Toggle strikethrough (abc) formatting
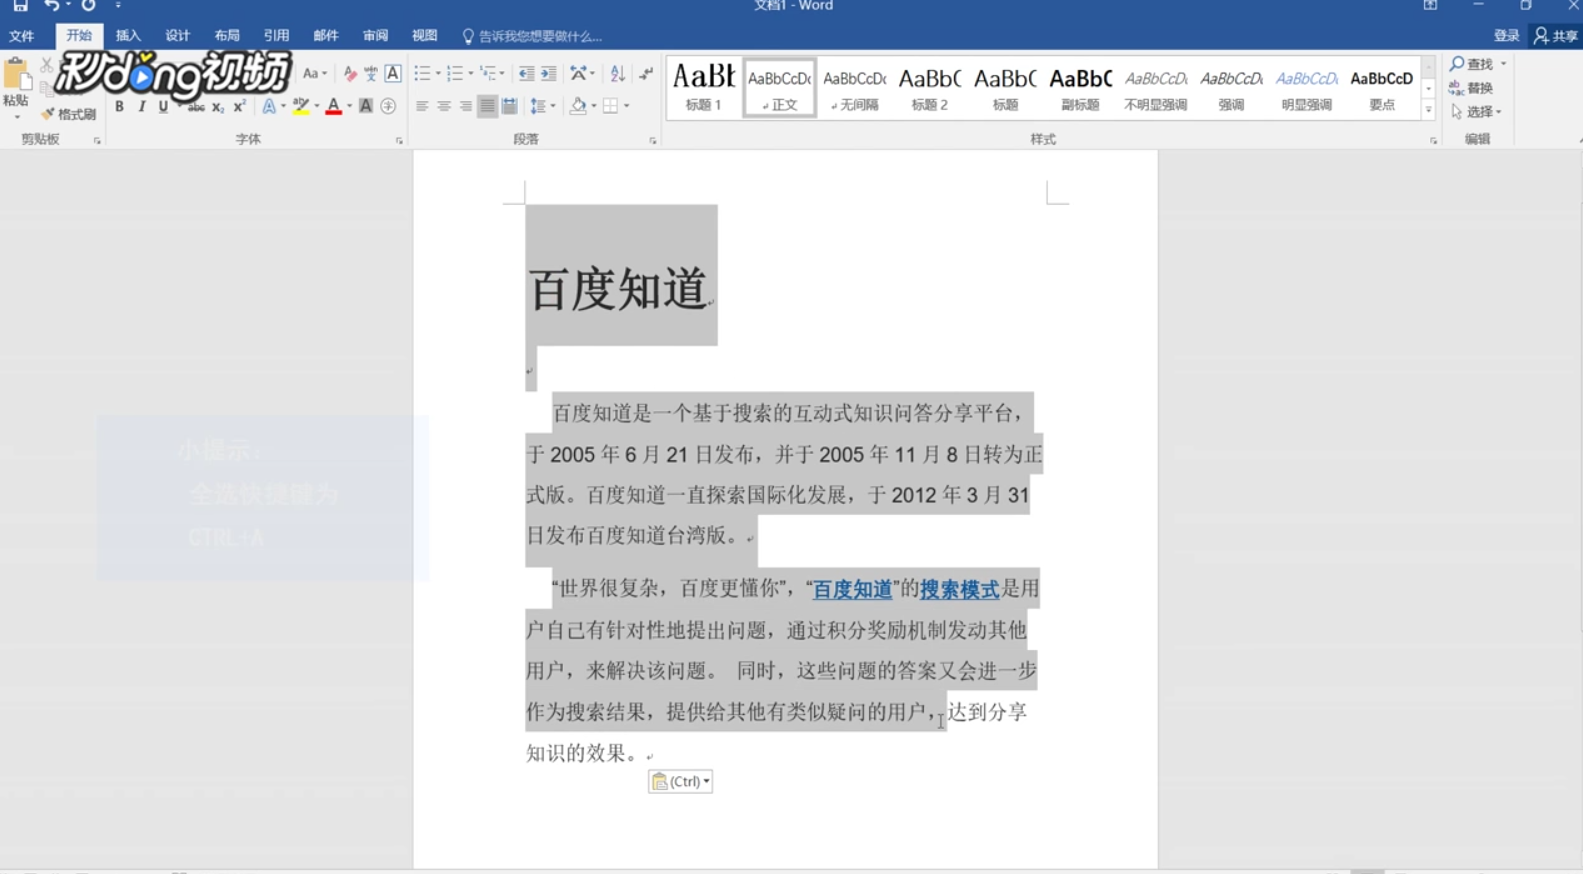Viewport: 1583px width, 874px height. pyautogui.click(x=196, y=106)
